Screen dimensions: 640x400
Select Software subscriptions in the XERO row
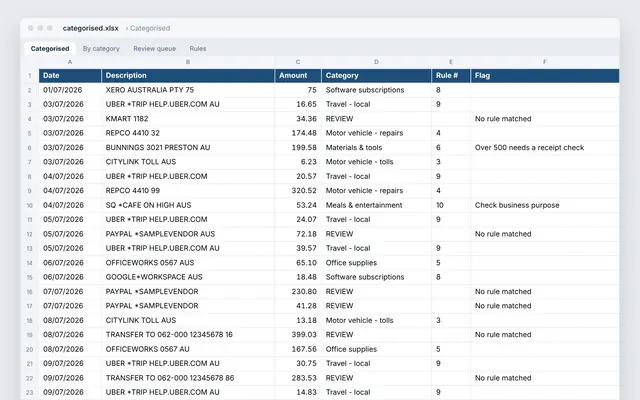coord(376,90)
